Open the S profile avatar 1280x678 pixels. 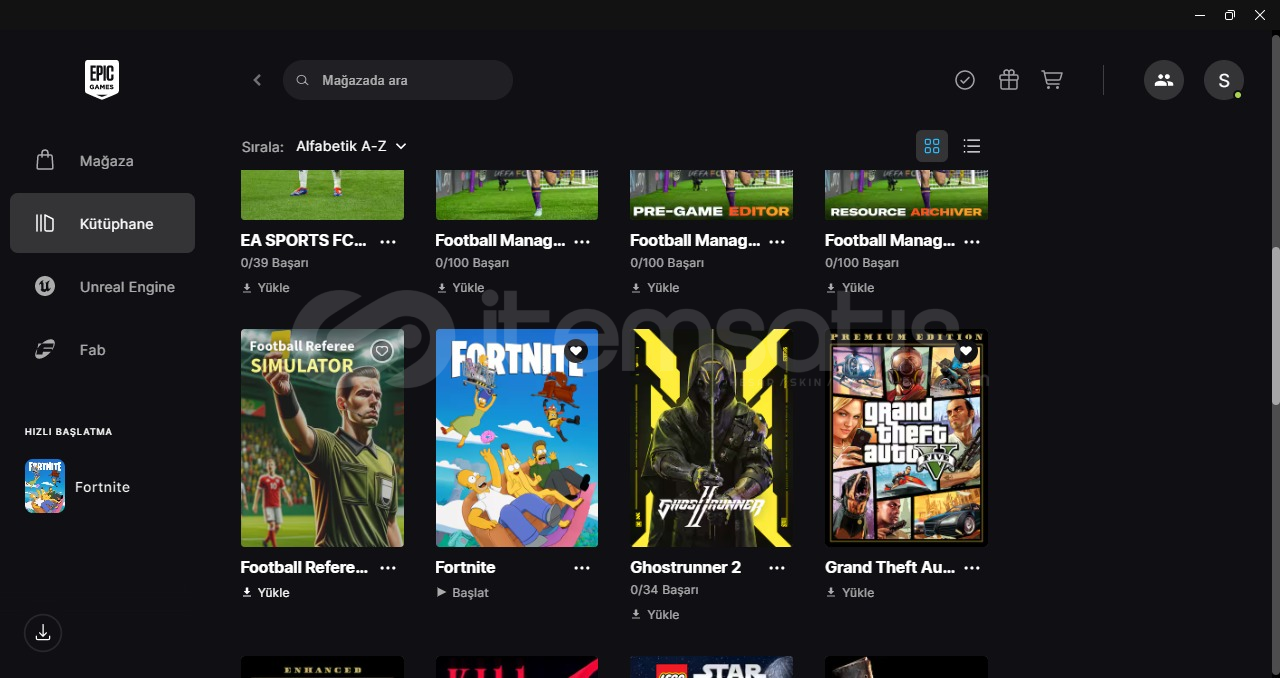1224,80
